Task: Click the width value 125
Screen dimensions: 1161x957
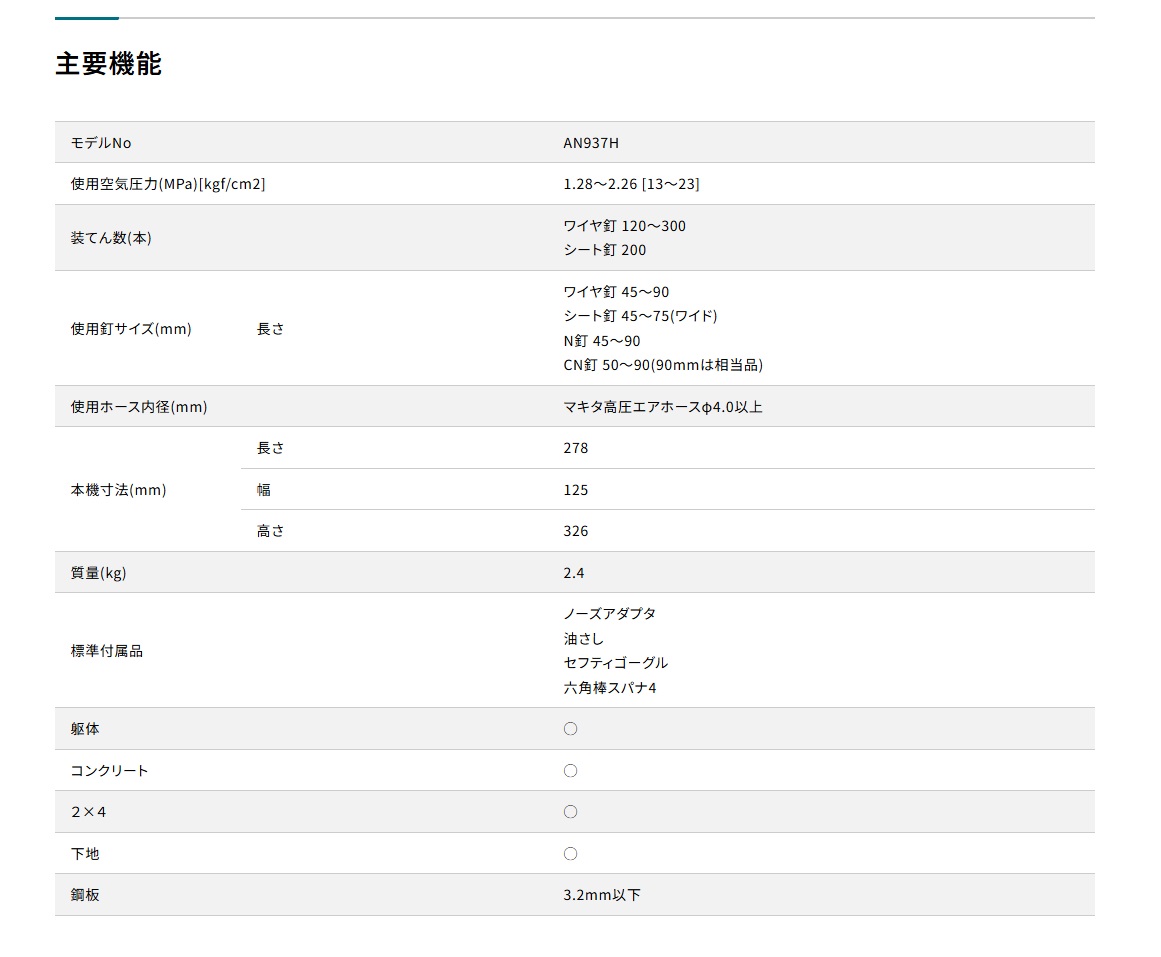Action: (576, 490)
